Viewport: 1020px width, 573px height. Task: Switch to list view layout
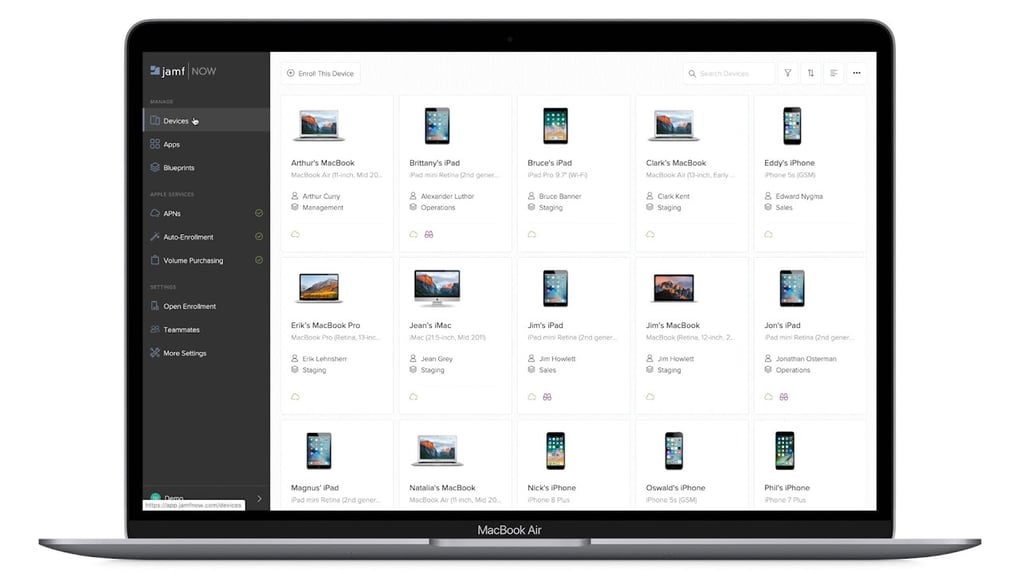834,73
